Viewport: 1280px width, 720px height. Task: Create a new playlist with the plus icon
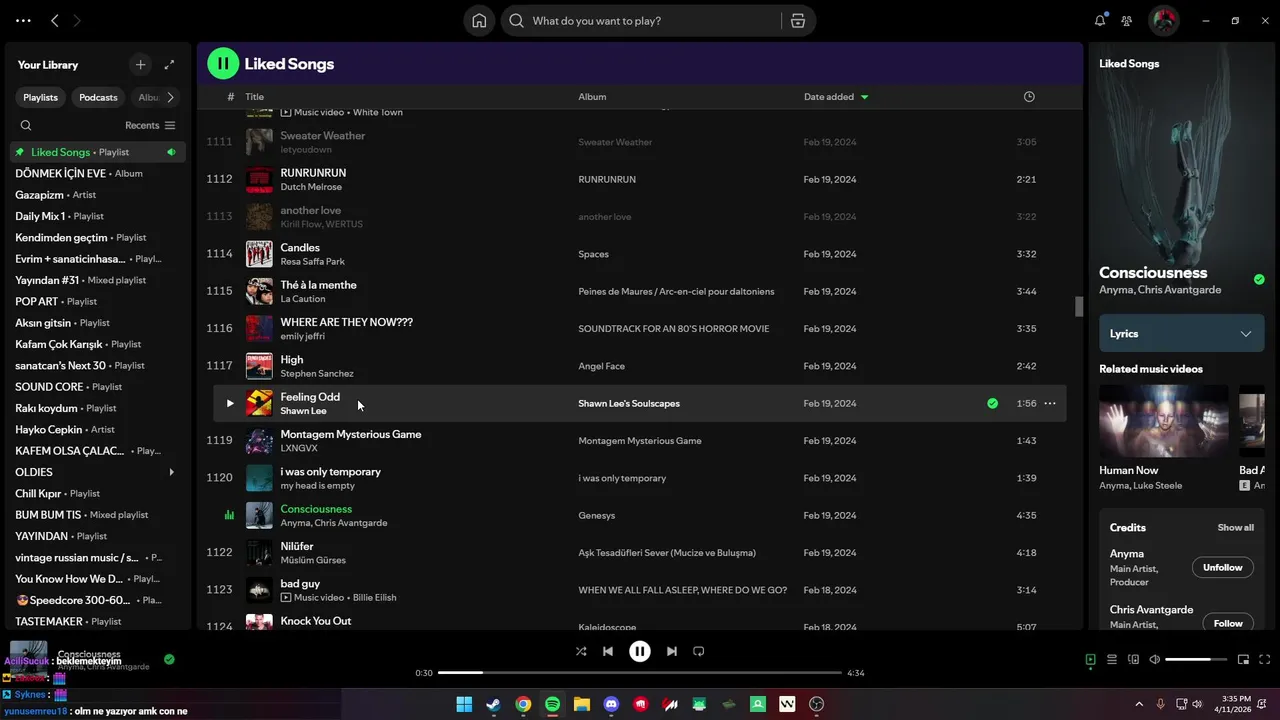pos(140,65)
